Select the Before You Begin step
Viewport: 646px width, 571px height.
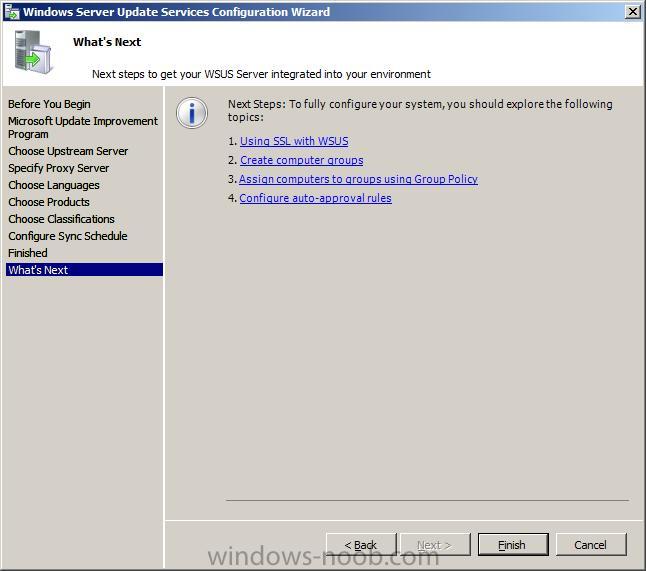click(49, 104)
